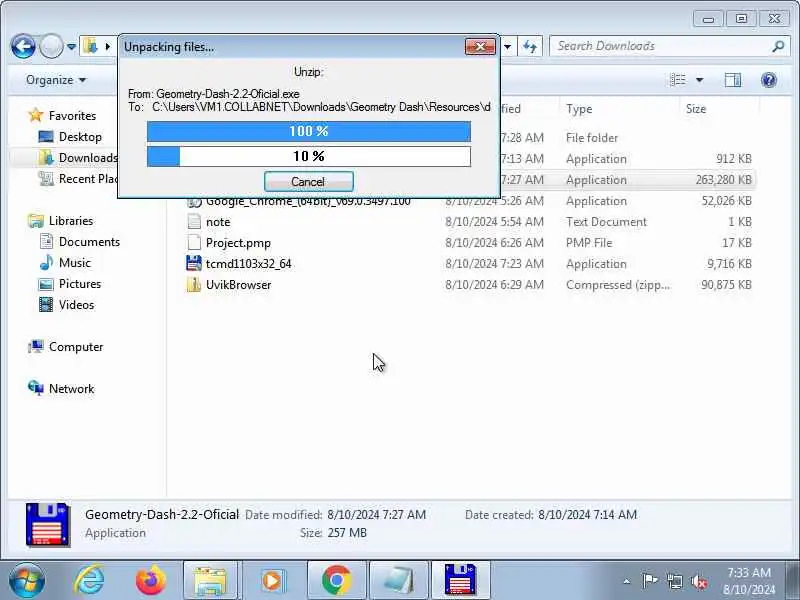Open the Organize menu

pyautogui.click(x=56, y=80)
